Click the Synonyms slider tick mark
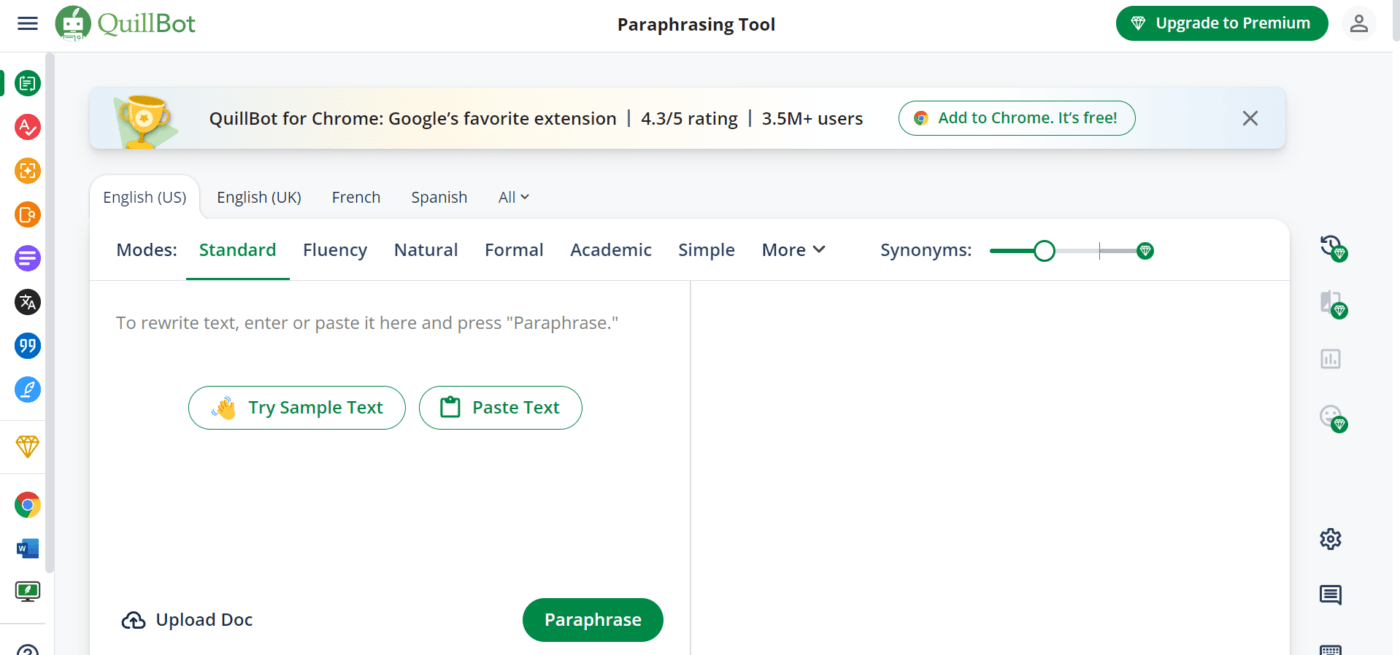Viewport: 1400px width, 655px height. (x=1099, y=251)
